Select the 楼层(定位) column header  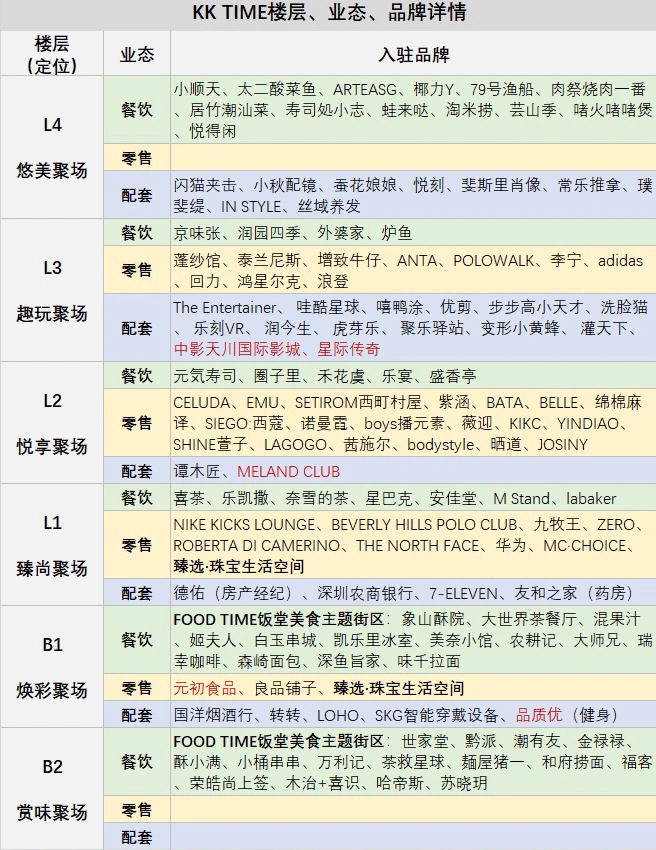[52, 54]
